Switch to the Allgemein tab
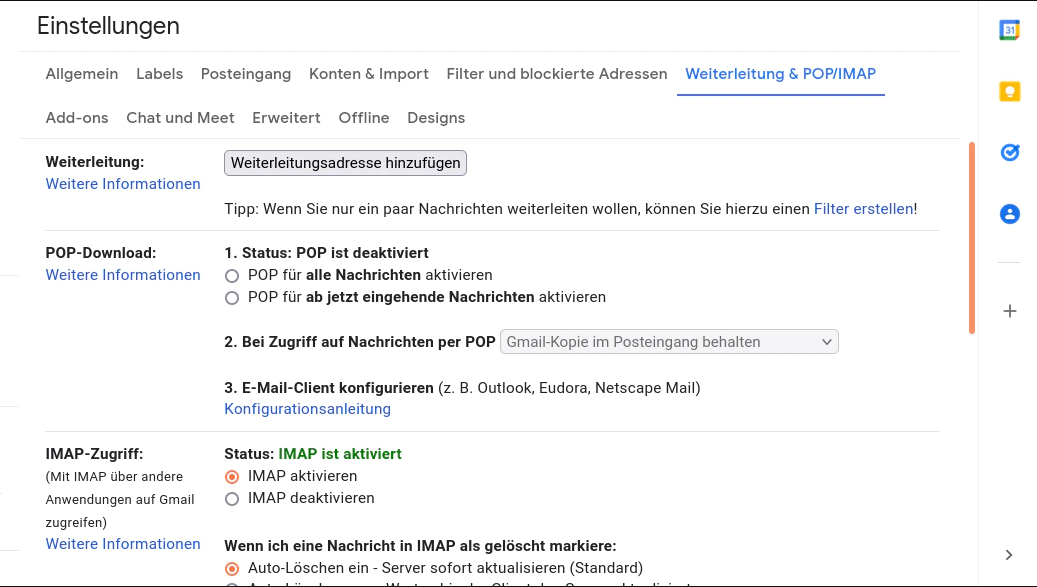 tap(82, 74)
